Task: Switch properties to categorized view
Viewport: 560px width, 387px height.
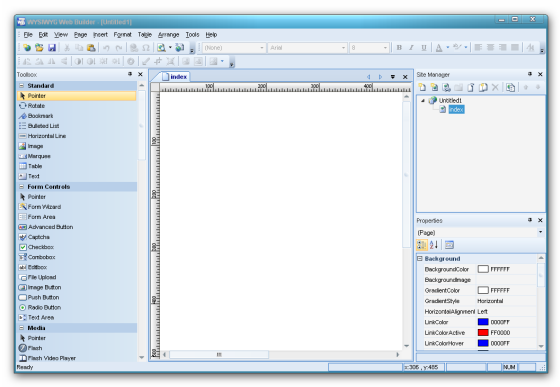Action: pos(422,245)
